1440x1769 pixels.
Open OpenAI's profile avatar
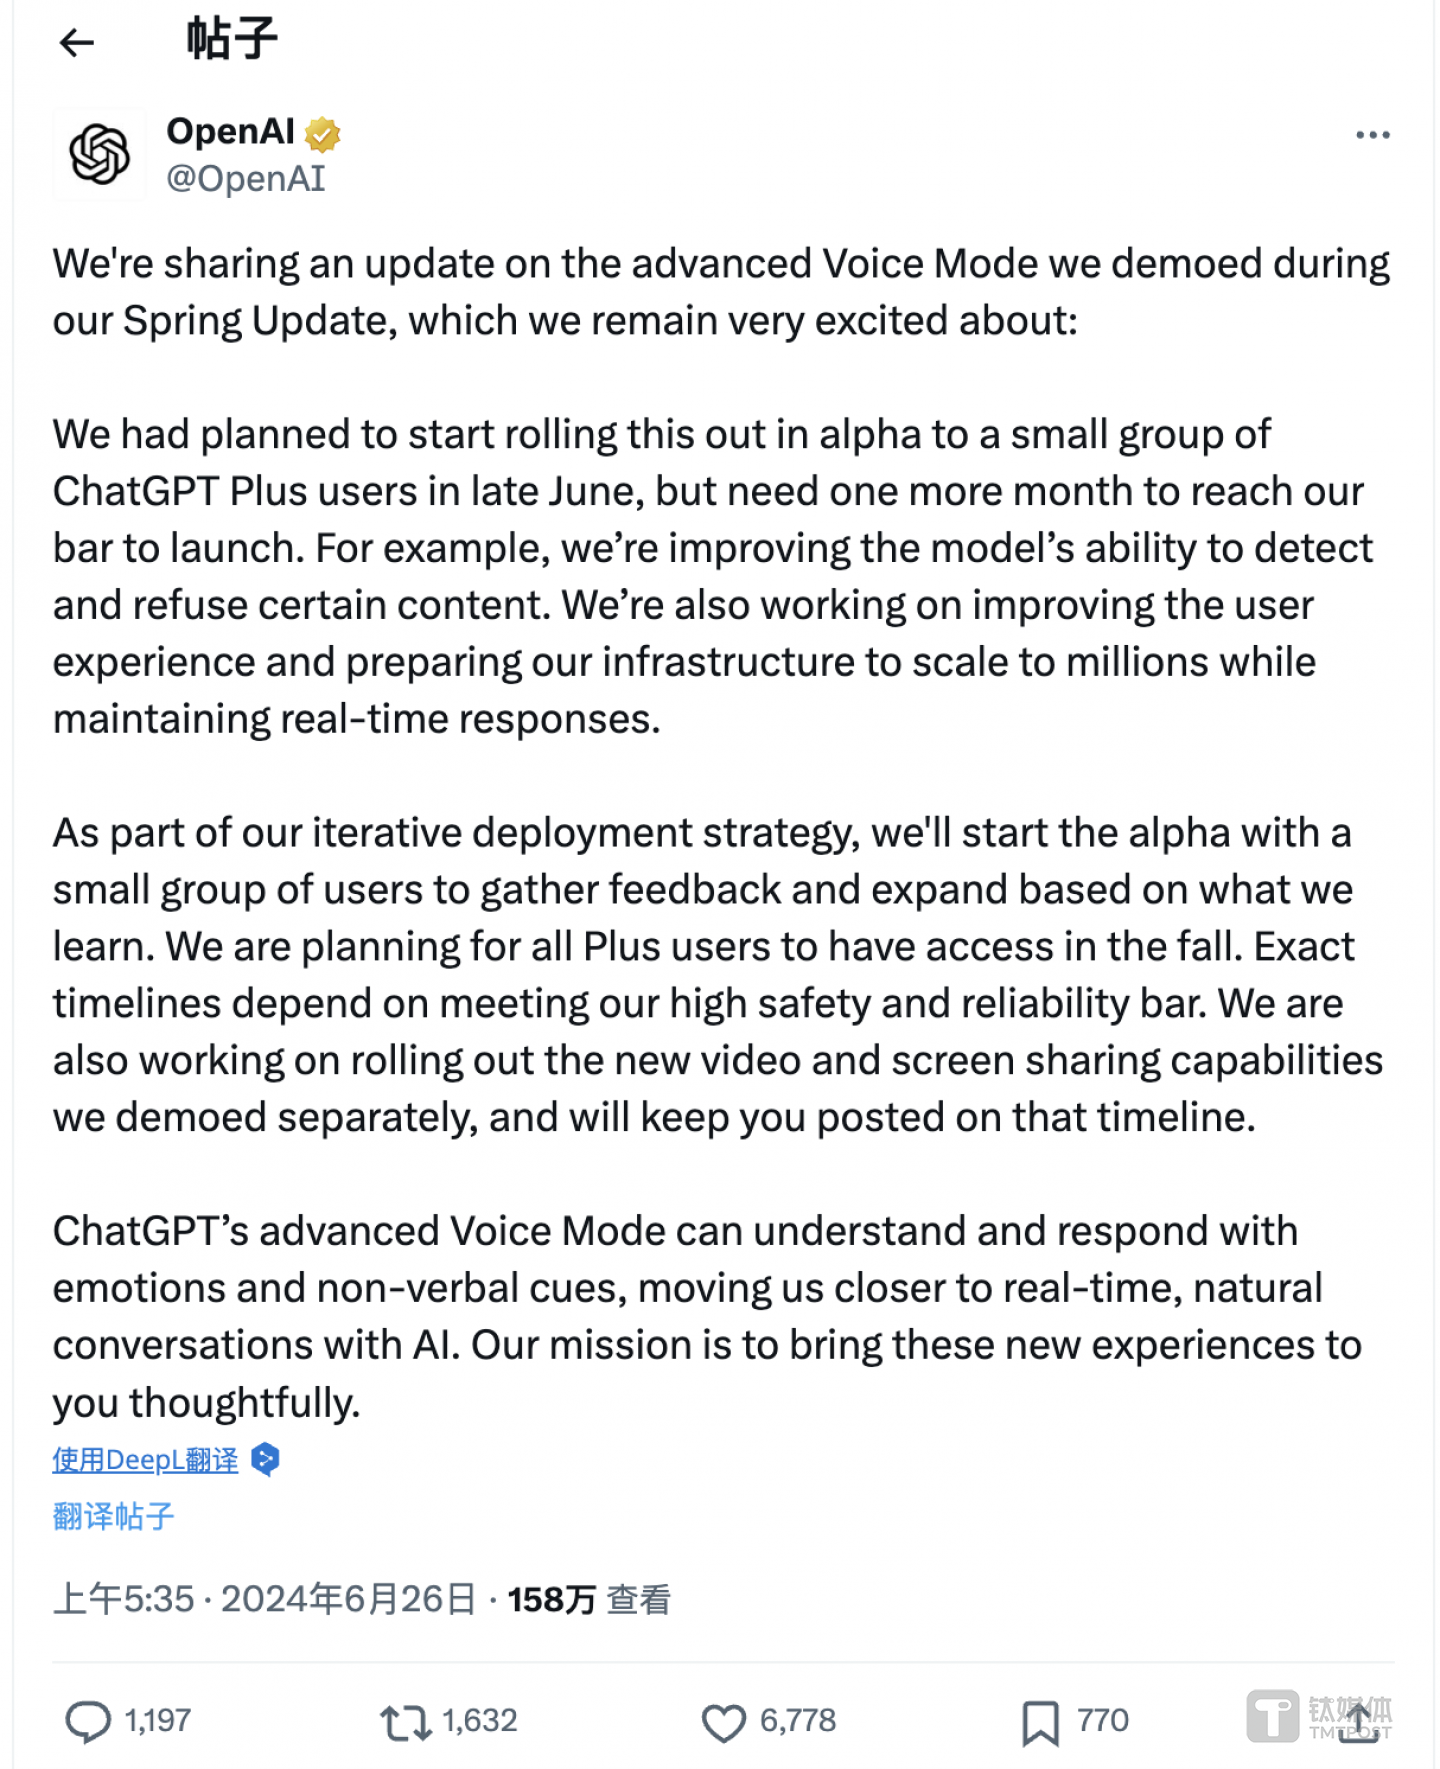(99, 154)
